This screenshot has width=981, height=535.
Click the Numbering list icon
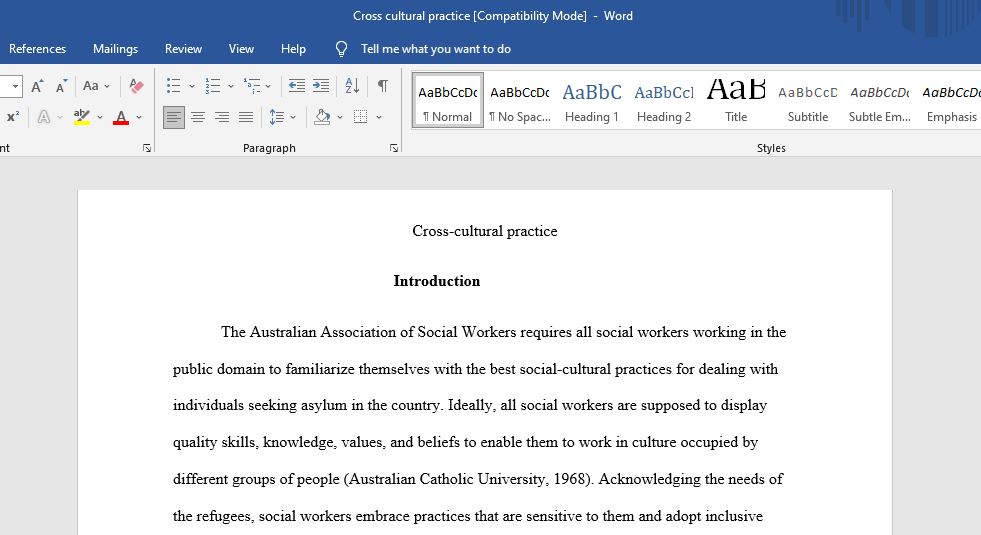tap(213, 86)
